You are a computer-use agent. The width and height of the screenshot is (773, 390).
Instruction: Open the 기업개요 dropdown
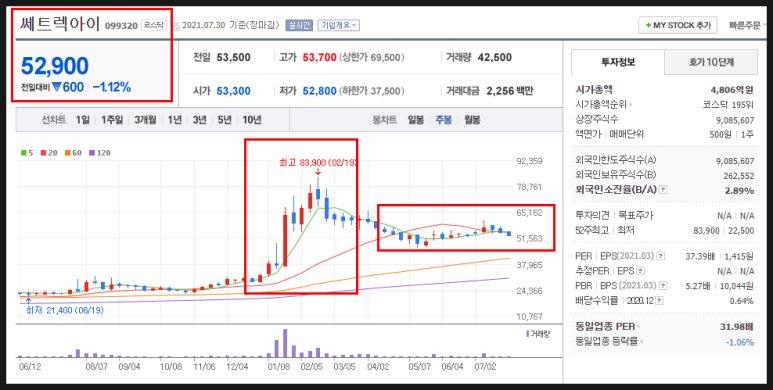[339, 25]
